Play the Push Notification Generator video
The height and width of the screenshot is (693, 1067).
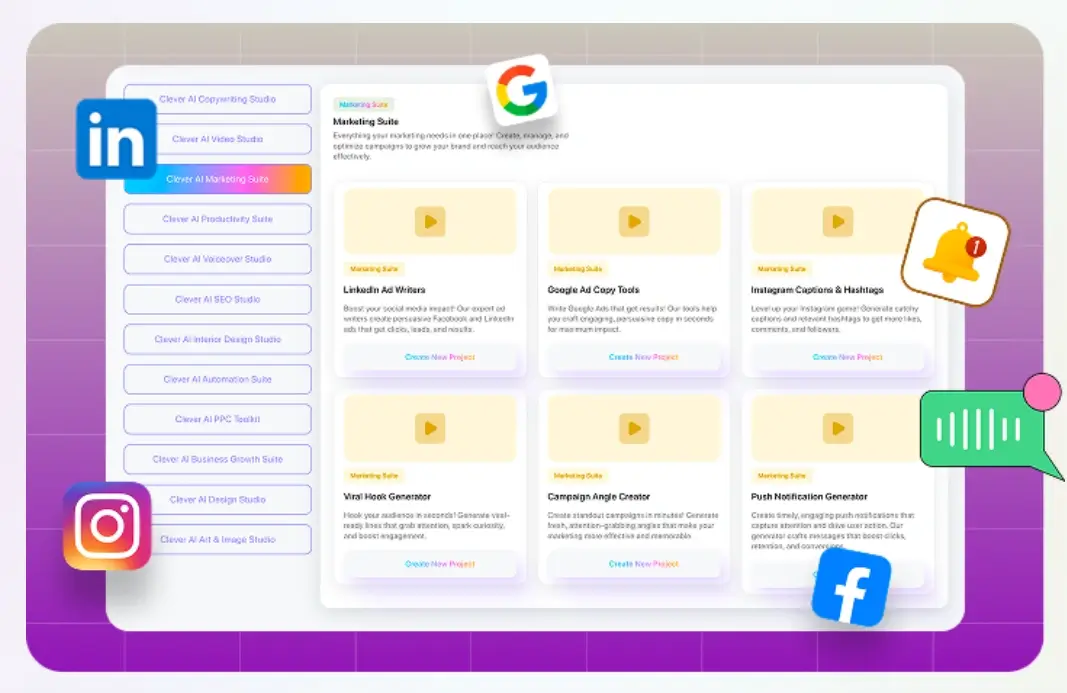coord(838,428)
